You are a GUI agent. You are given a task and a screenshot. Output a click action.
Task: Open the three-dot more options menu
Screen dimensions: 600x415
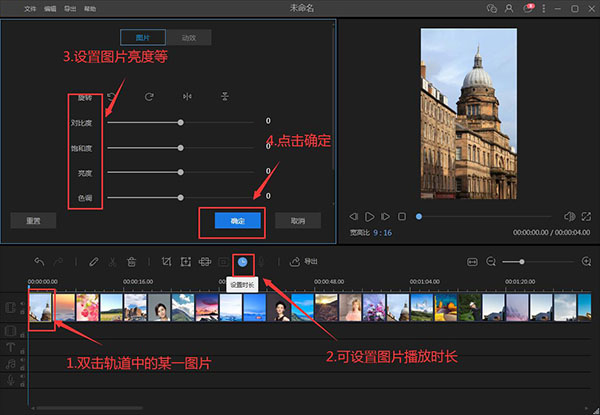[544, 8]
